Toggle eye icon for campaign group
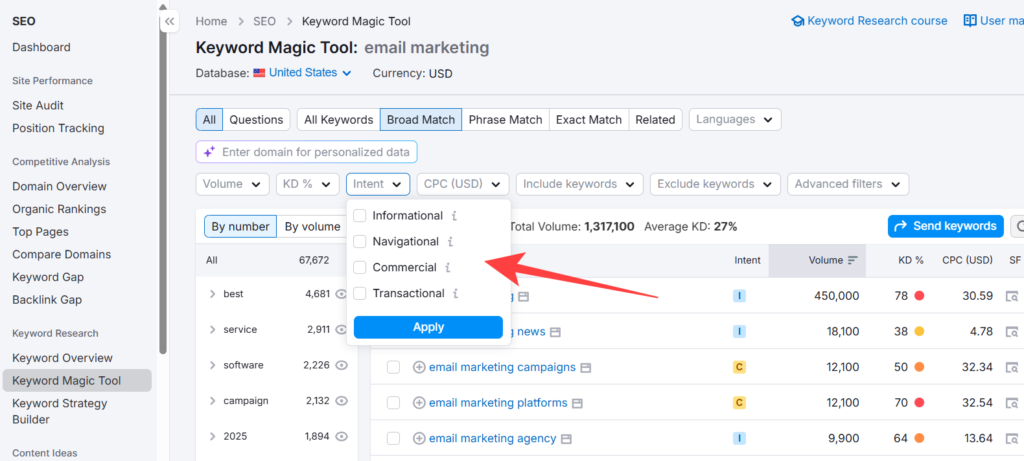Screen dimensions: 1024x461 [341, 401]
